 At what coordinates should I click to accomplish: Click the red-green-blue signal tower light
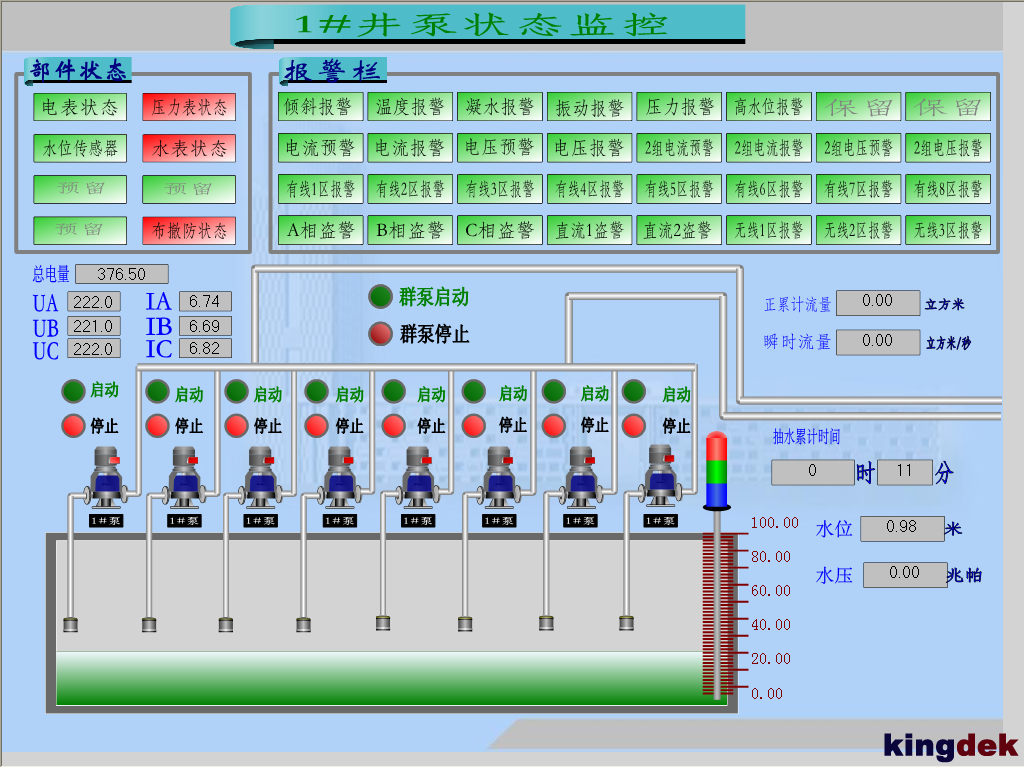point(717,470)
